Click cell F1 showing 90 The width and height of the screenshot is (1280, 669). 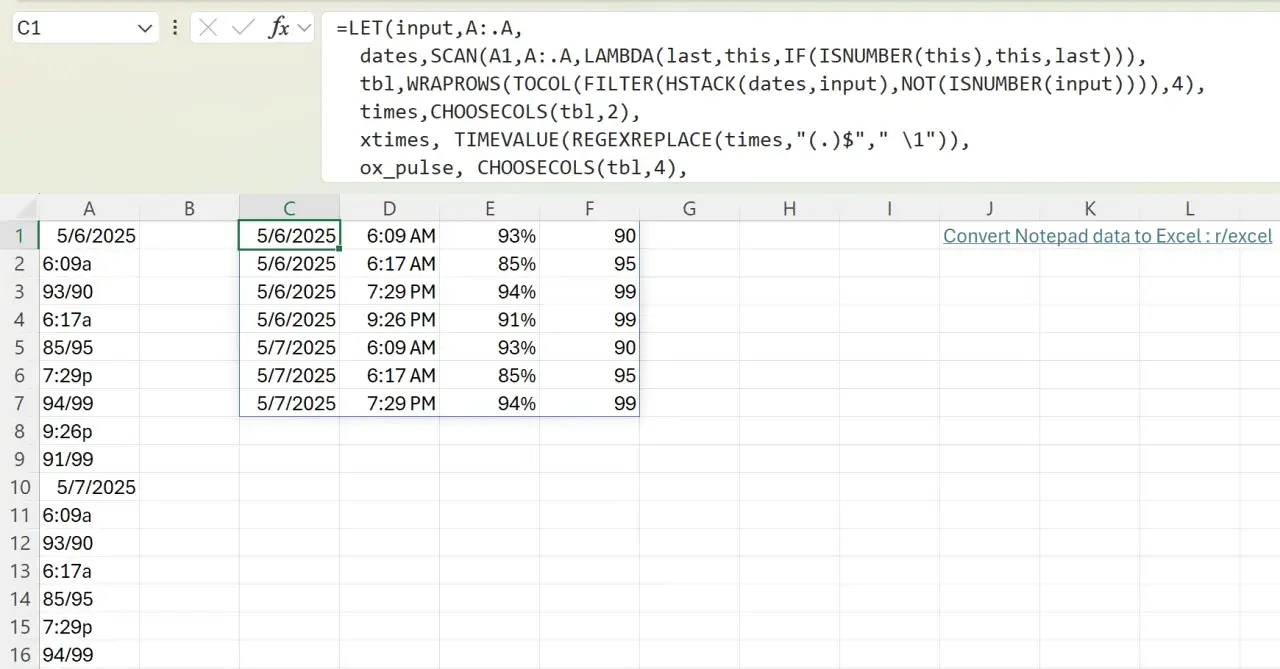click(589, 236)
